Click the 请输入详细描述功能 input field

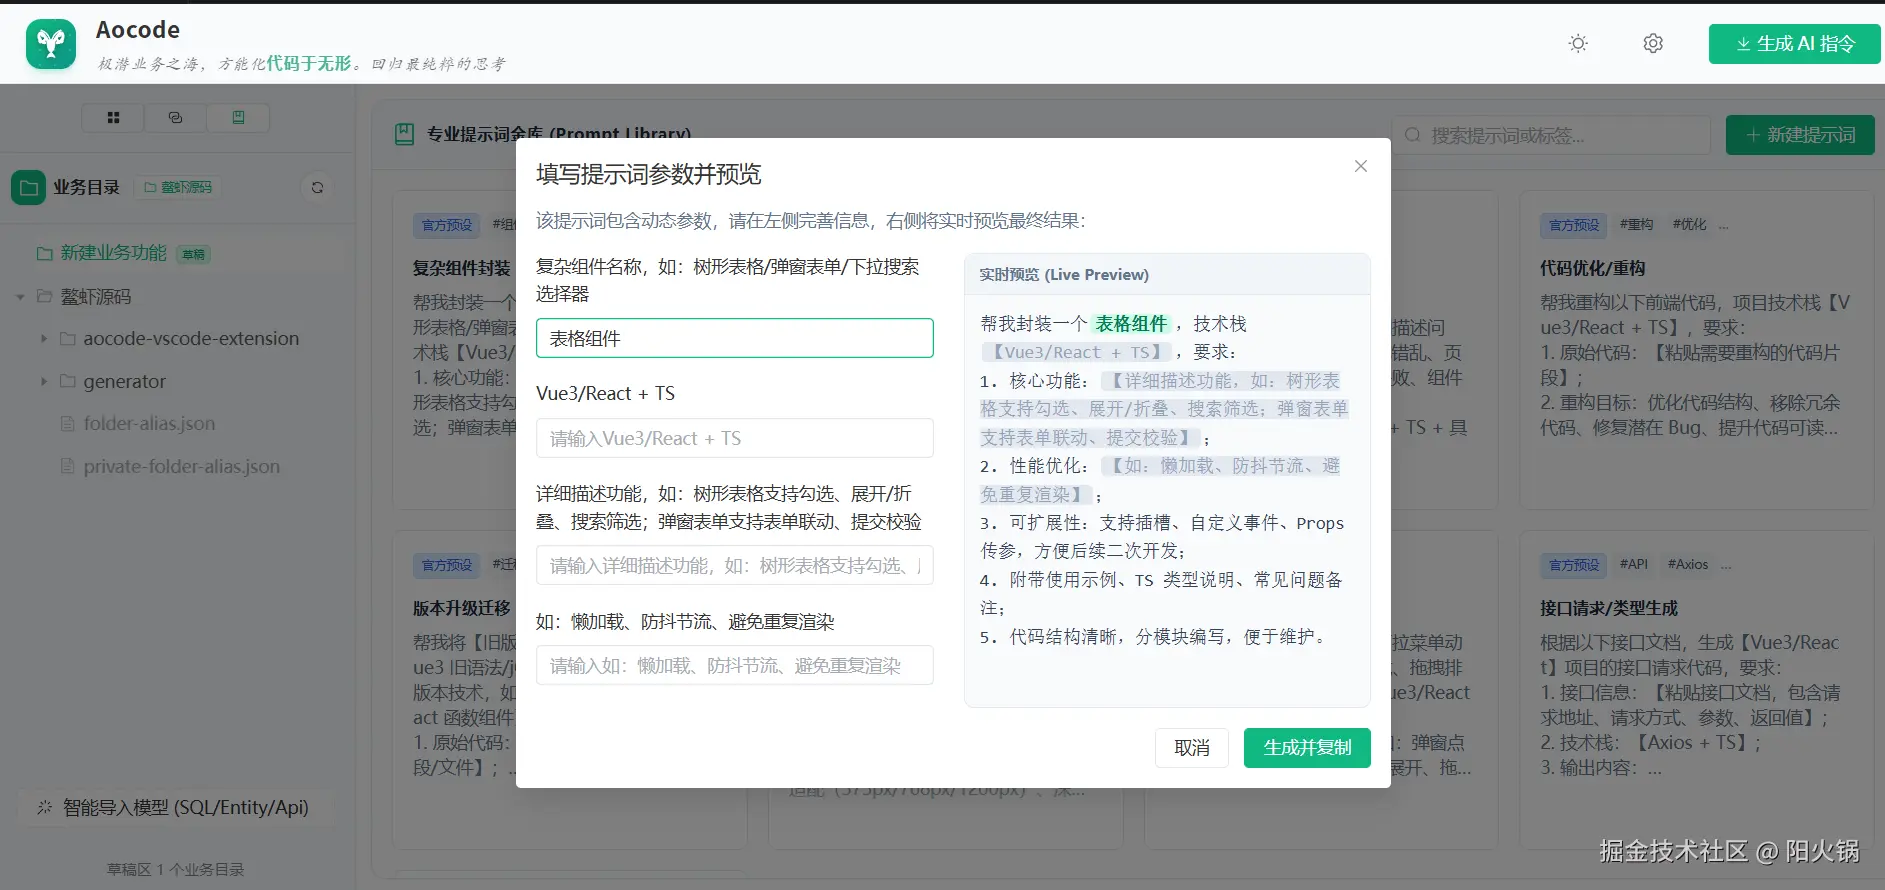pyautogui.click(x=735, y=565)
